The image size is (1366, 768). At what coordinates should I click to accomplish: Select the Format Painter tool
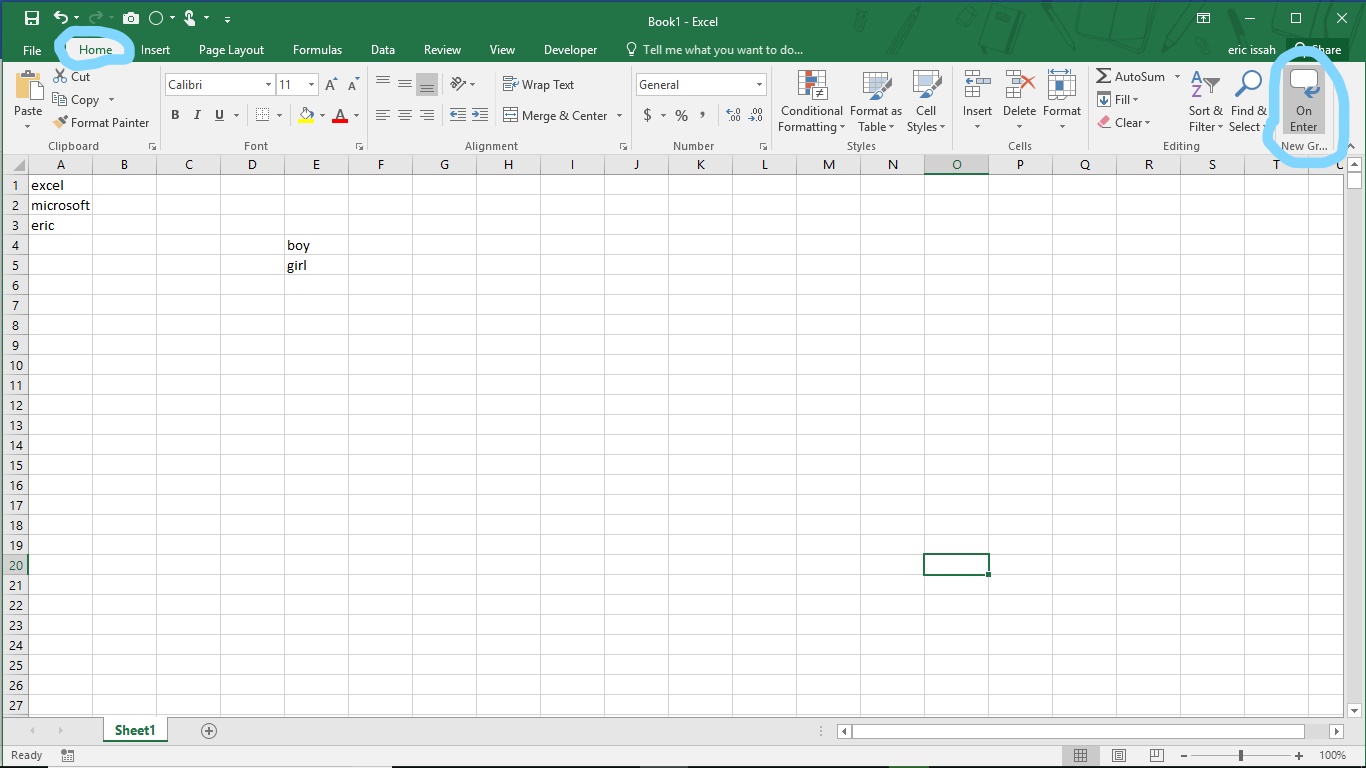tap(101, 122)
